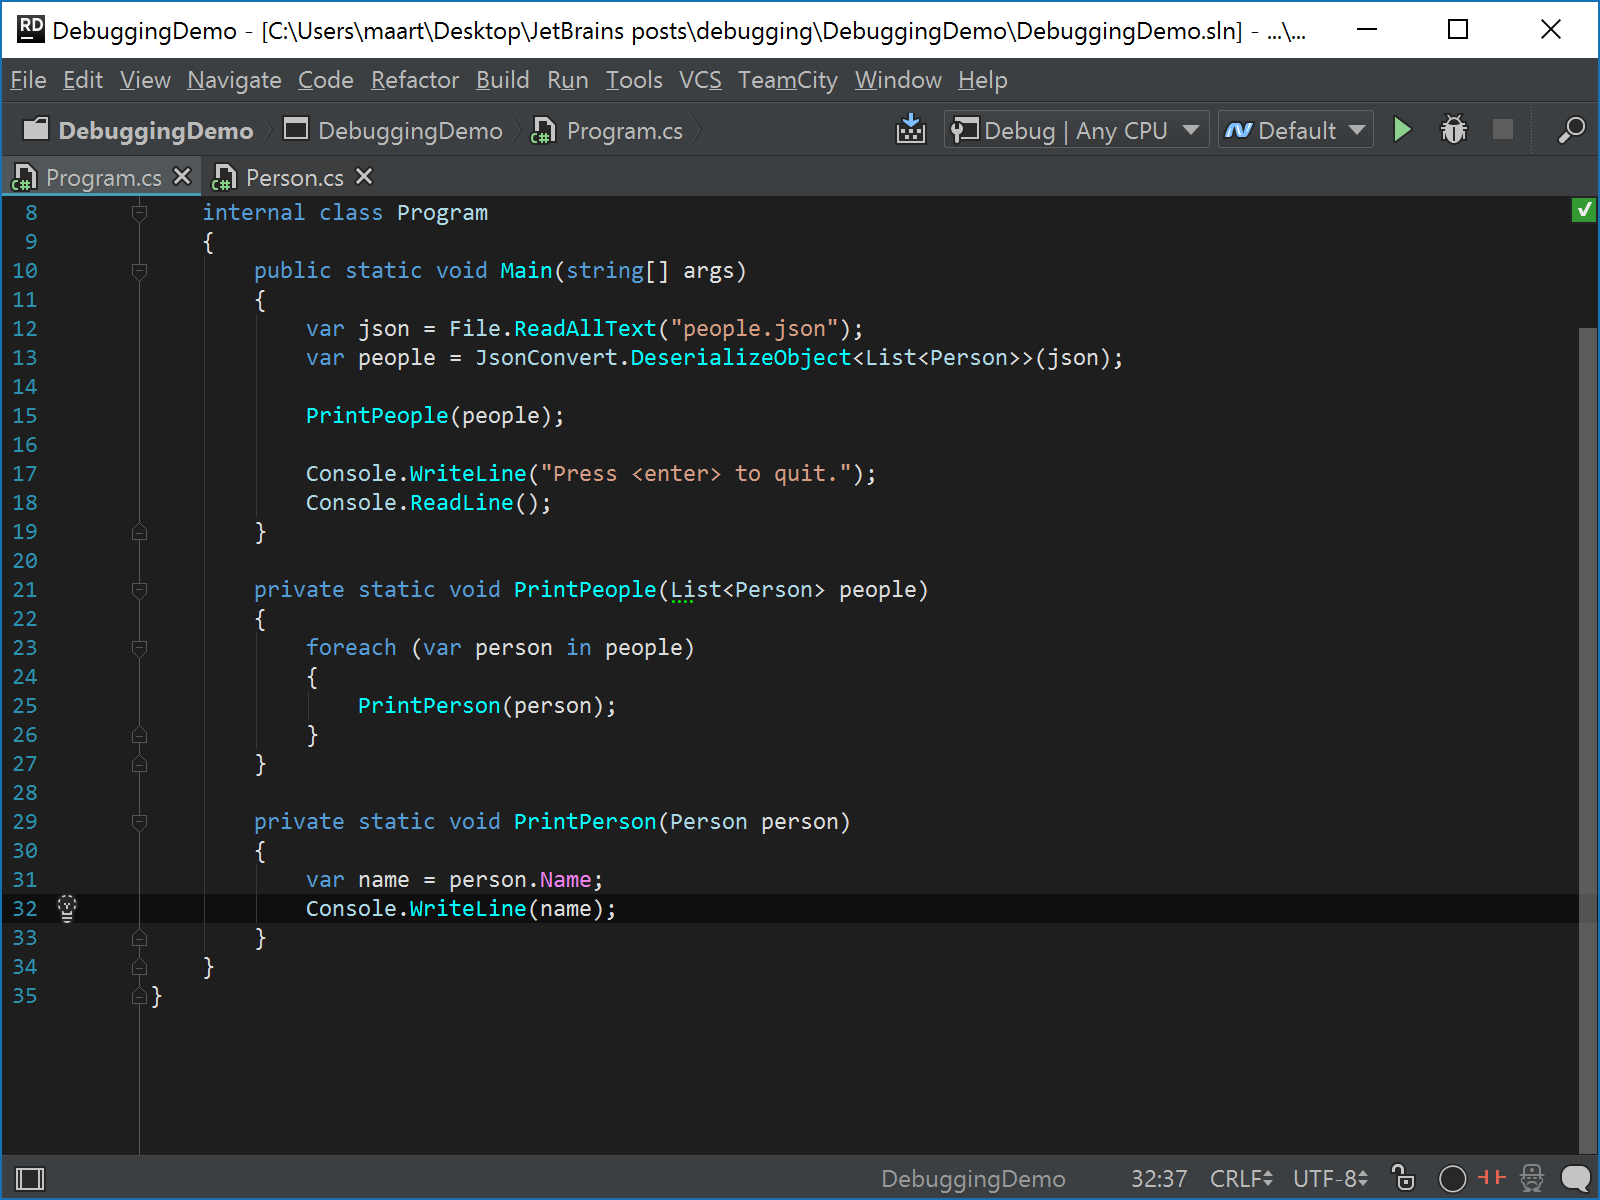Click the red connection status icon
The image size is (1600, 1200).
1491,1177
